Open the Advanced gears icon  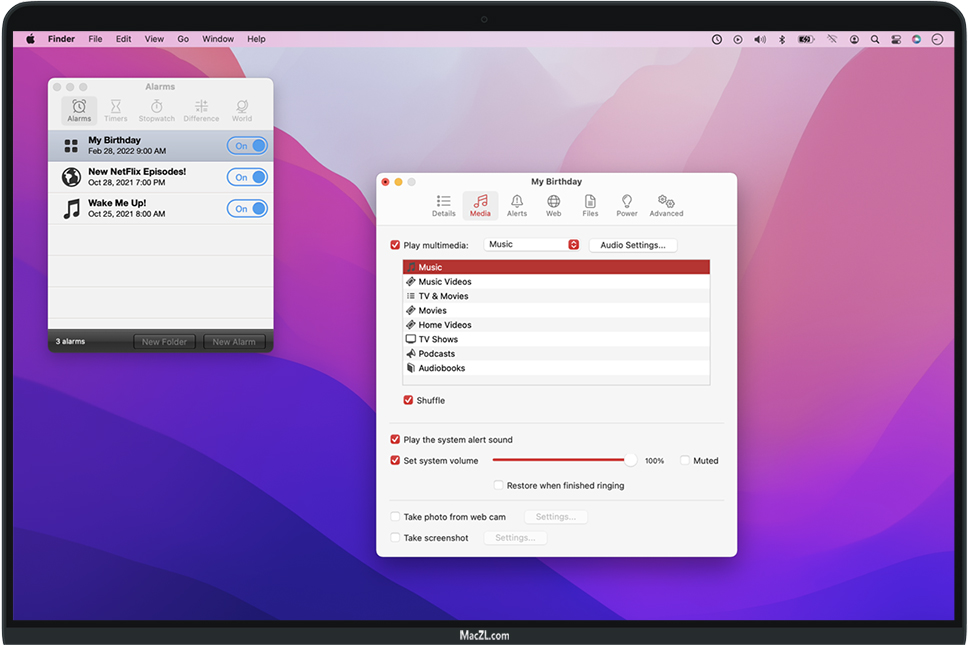[666, 202]
